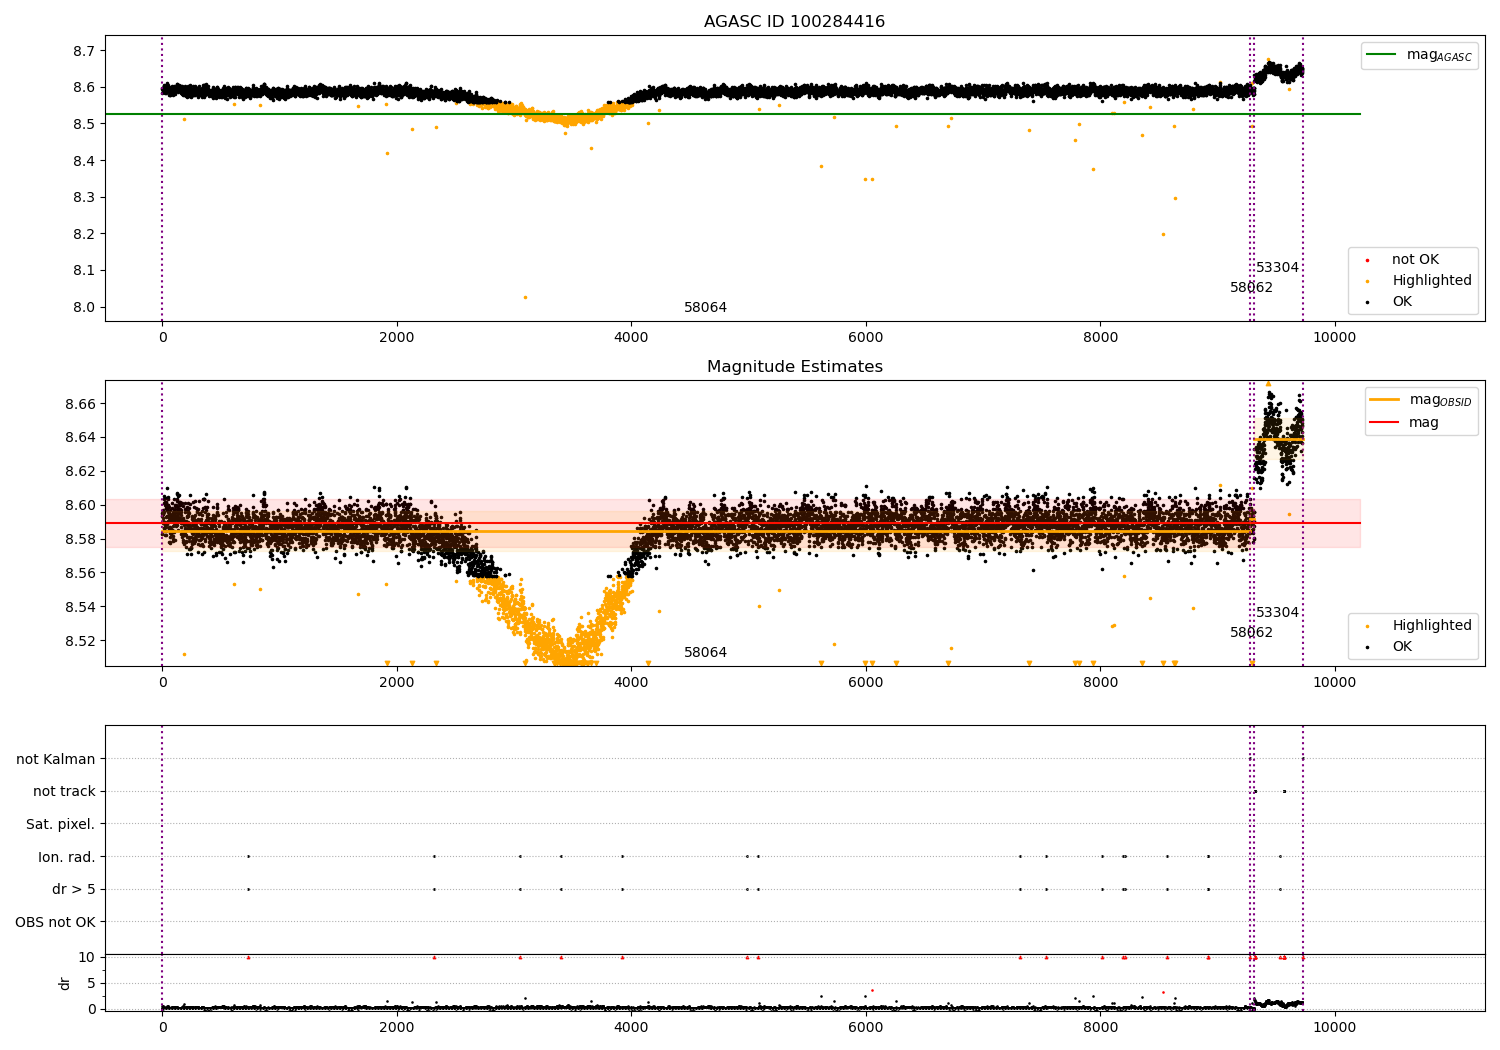Click the "OBS not OK" axis label
The height and width of the screenshot is (1050, 1500).
[56, 922]
